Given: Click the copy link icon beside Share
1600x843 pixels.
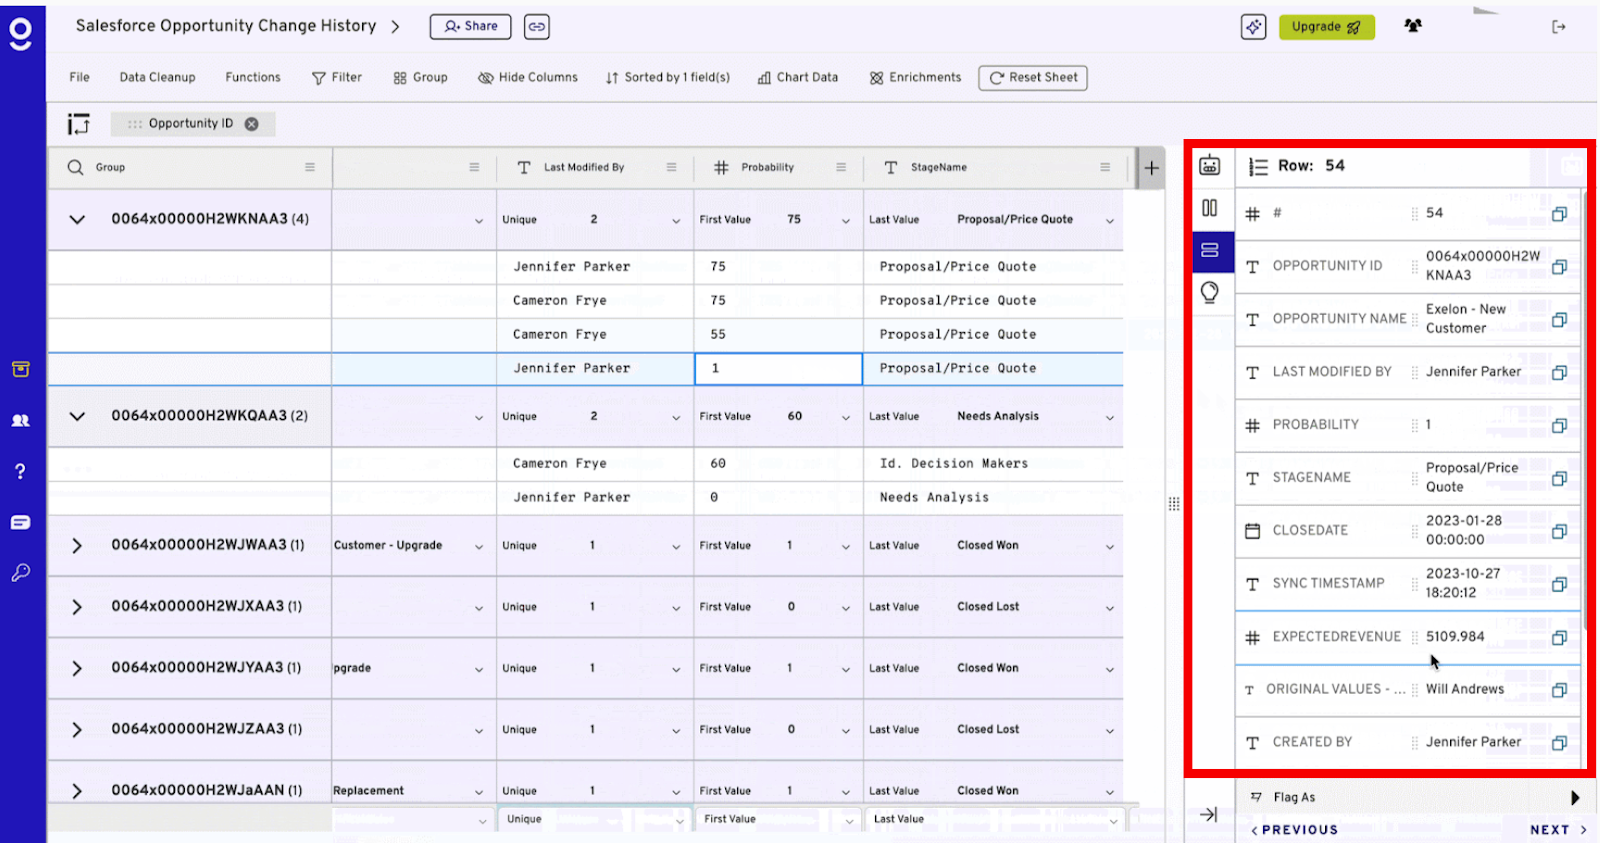Looking at the screenshot, I should pos(537,27).
